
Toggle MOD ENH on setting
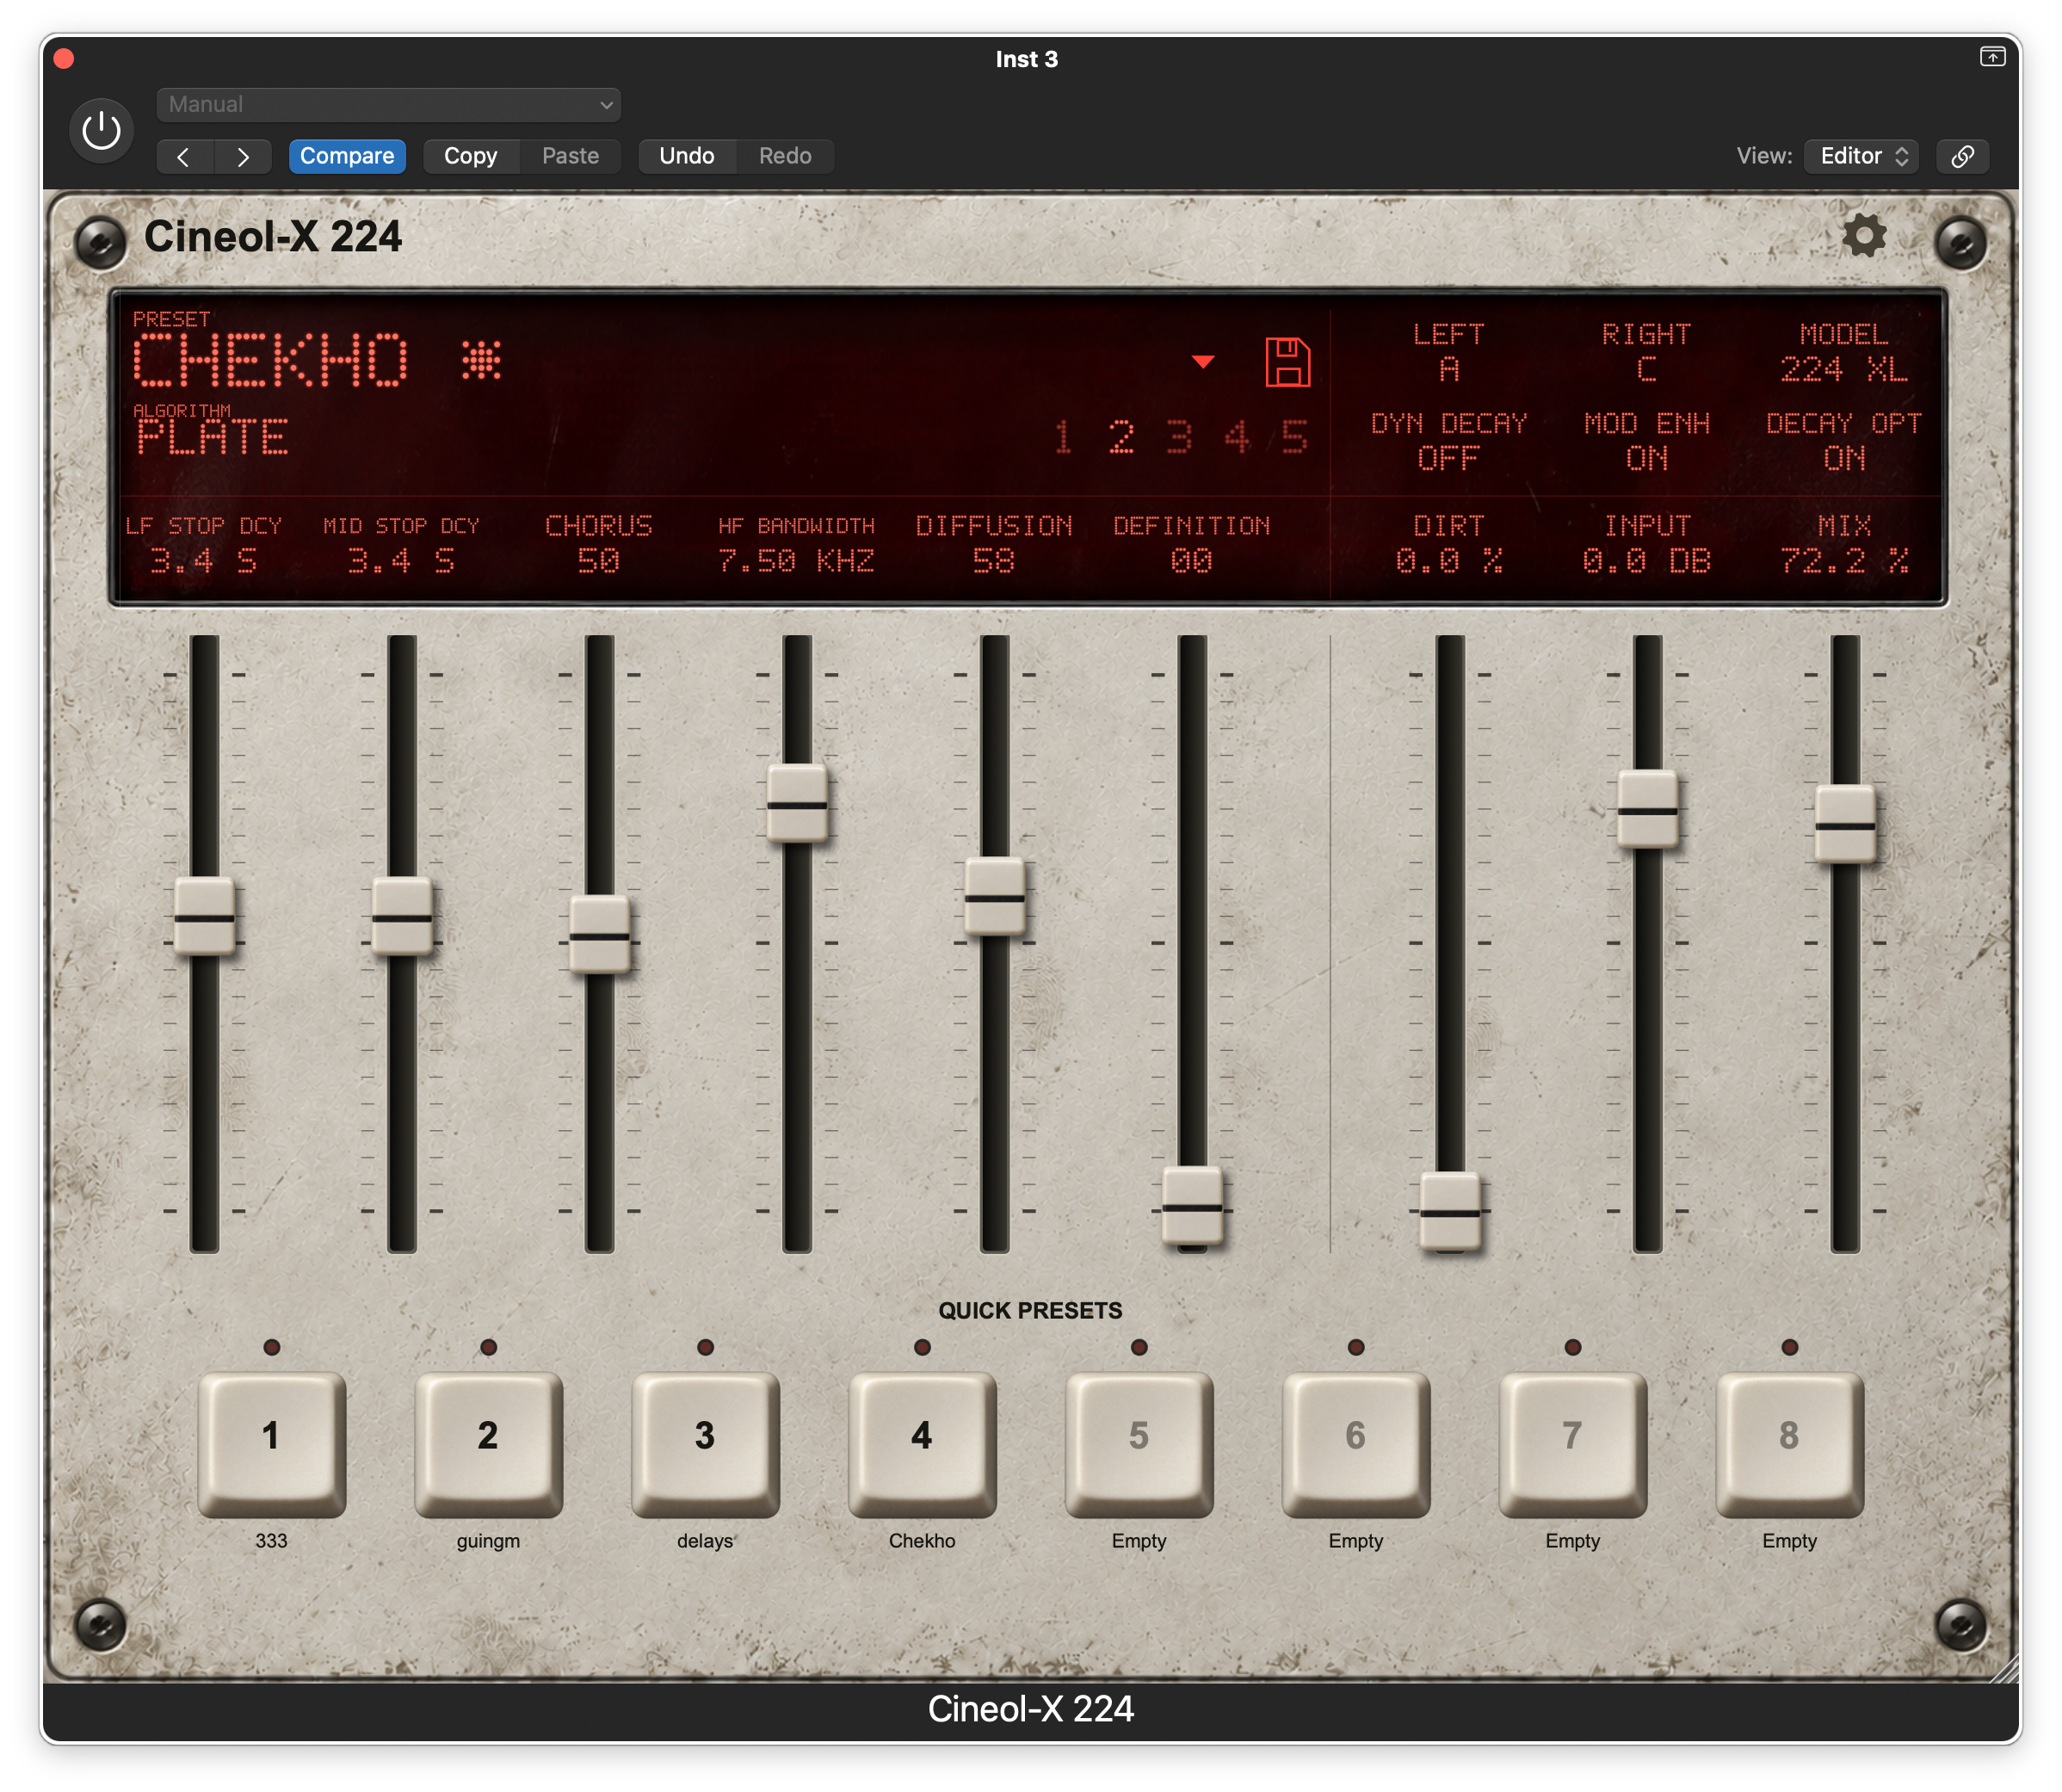[x=1646, y=441]
